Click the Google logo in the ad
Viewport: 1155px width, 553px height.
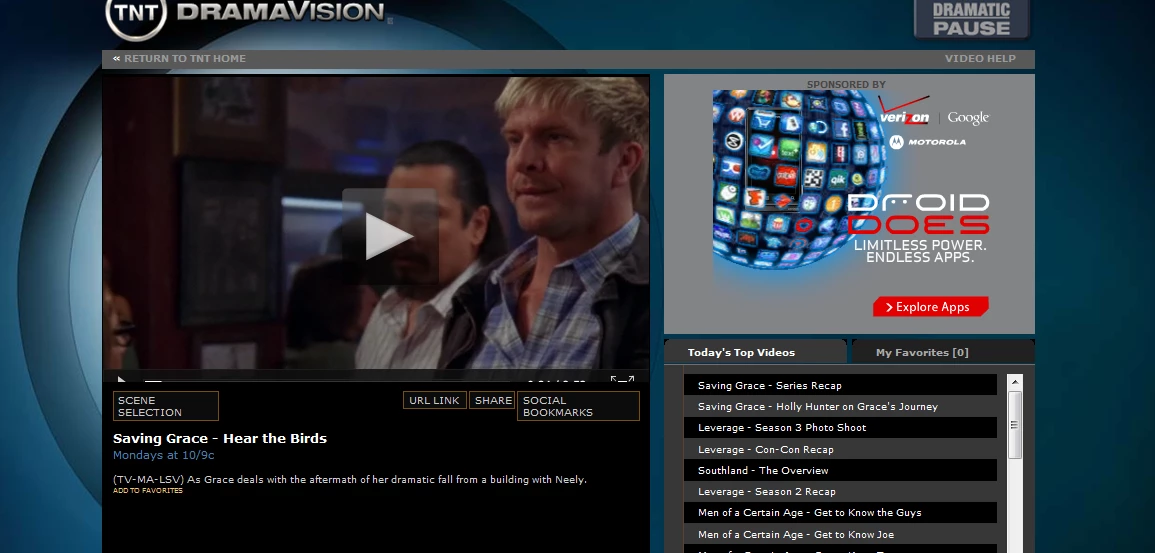968,118
